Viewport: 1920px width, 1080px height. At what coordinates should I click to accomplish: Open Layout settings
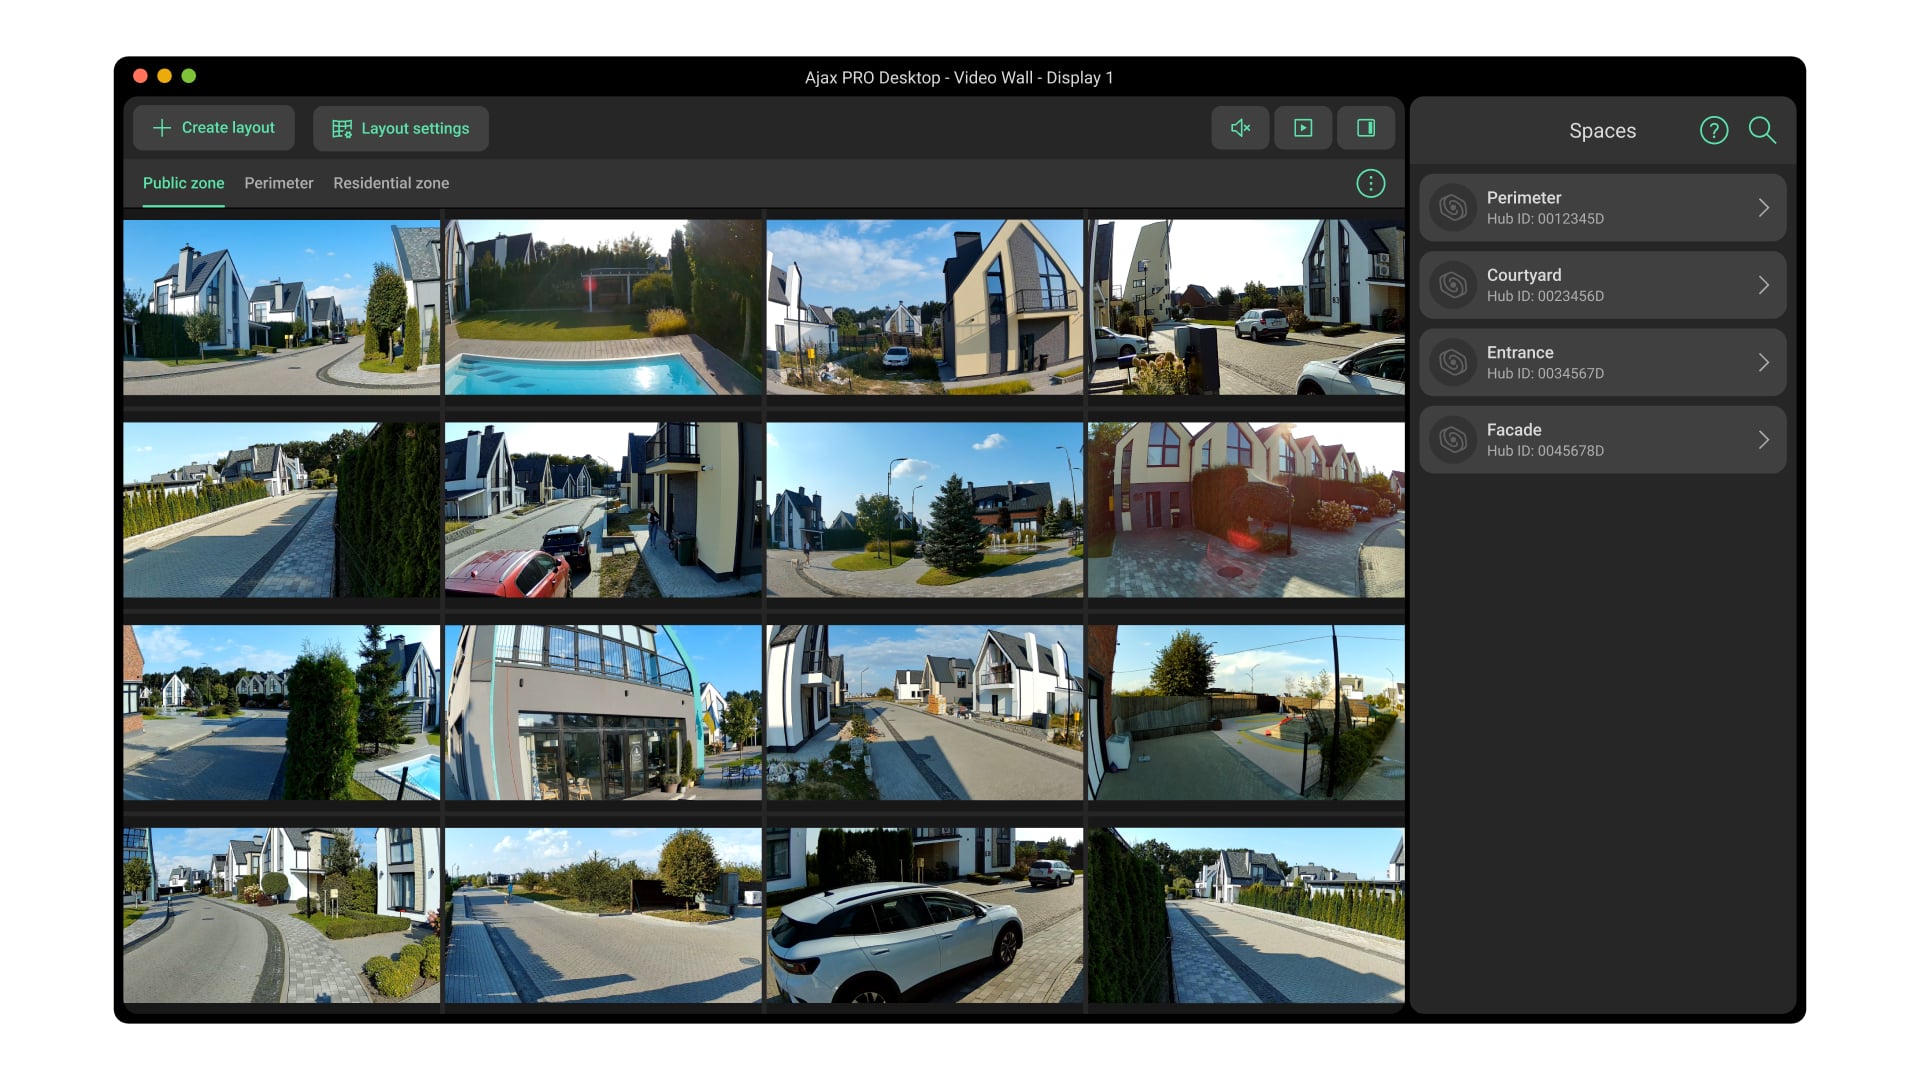(400, 129)
